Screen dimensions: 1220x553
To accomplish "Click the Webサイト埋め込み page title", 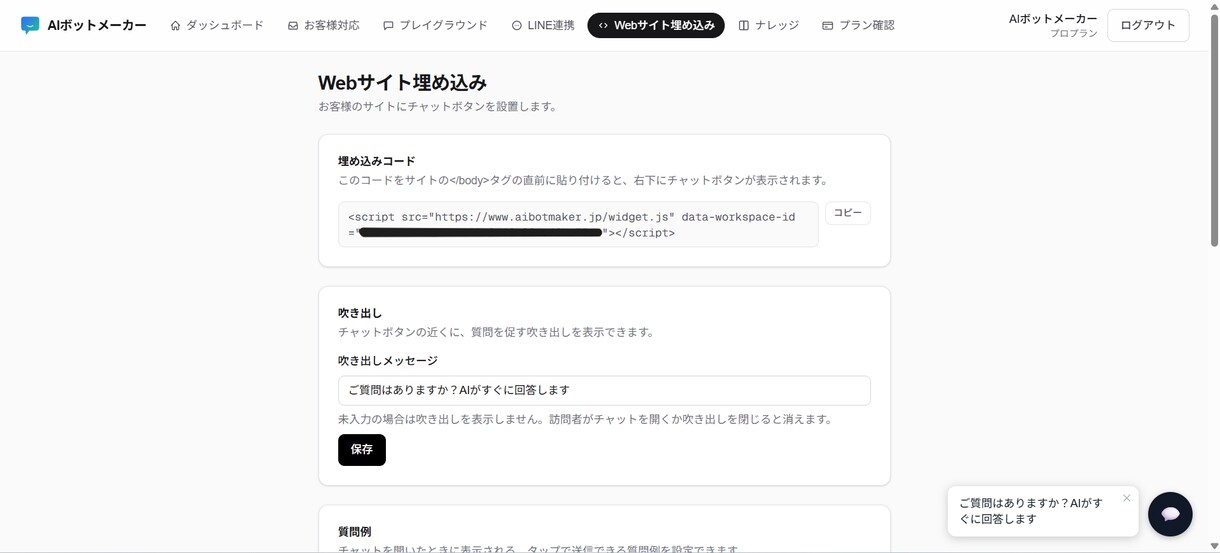I will point(402,83).
